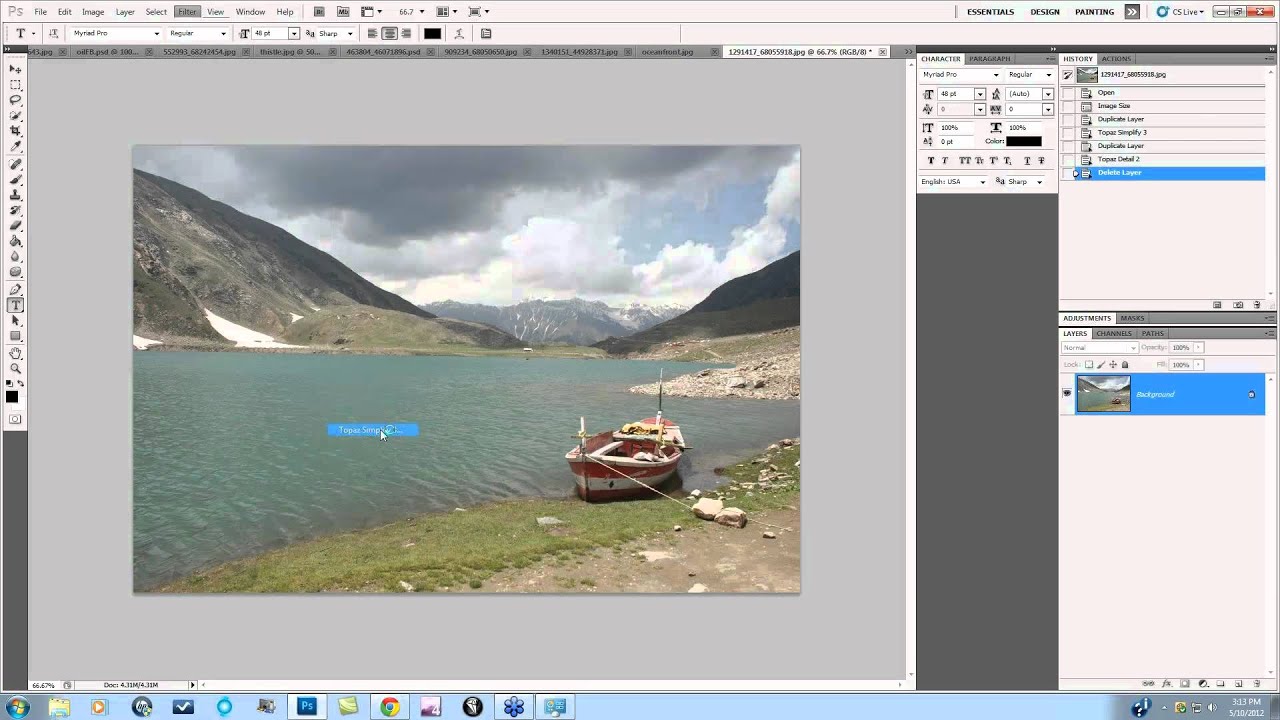
Task: Click the Underline character style icon
Action: [1027, 160]
